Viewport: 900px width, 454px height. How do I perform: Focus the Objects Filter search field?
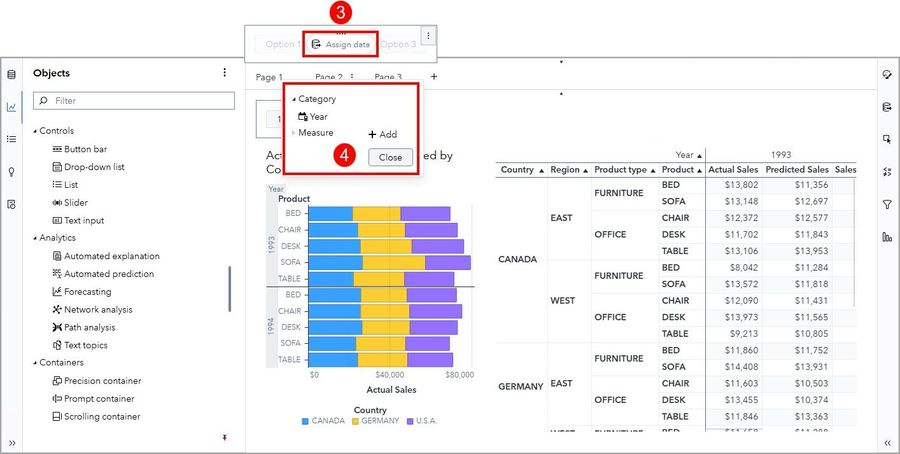point(134,100)
